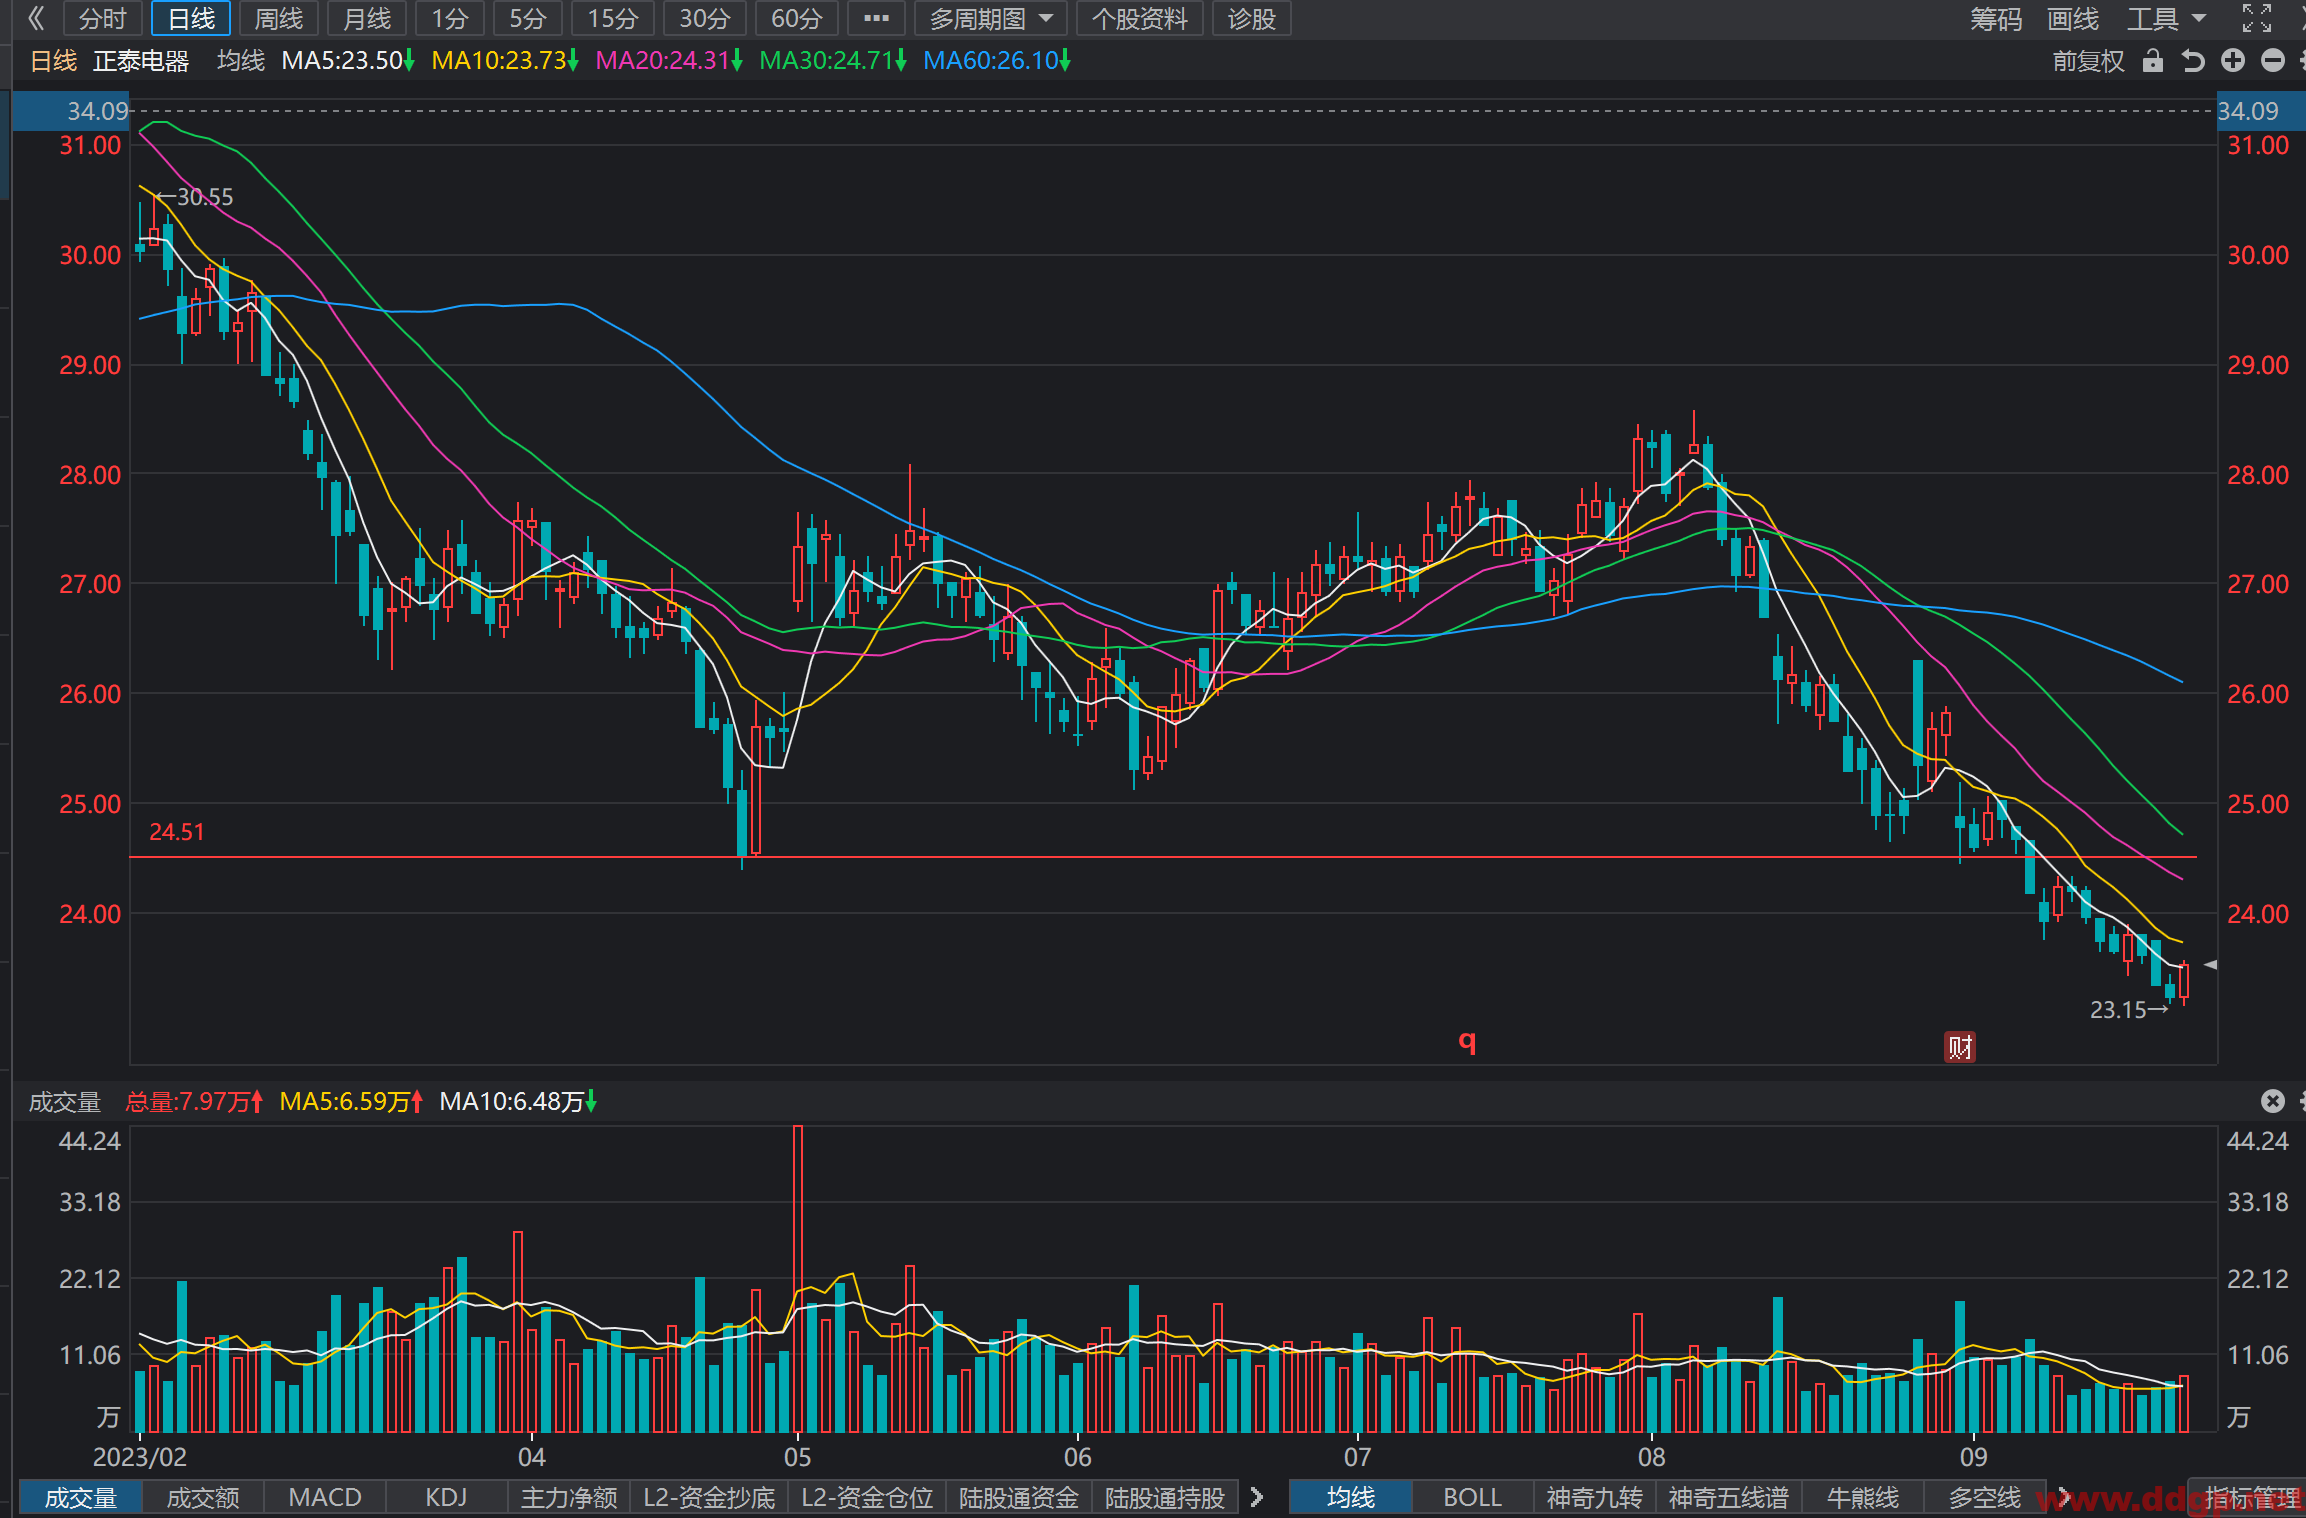Click the current-price arrow marker on right axis
Screen dimensions: 2306x1518
point(2211,965)
